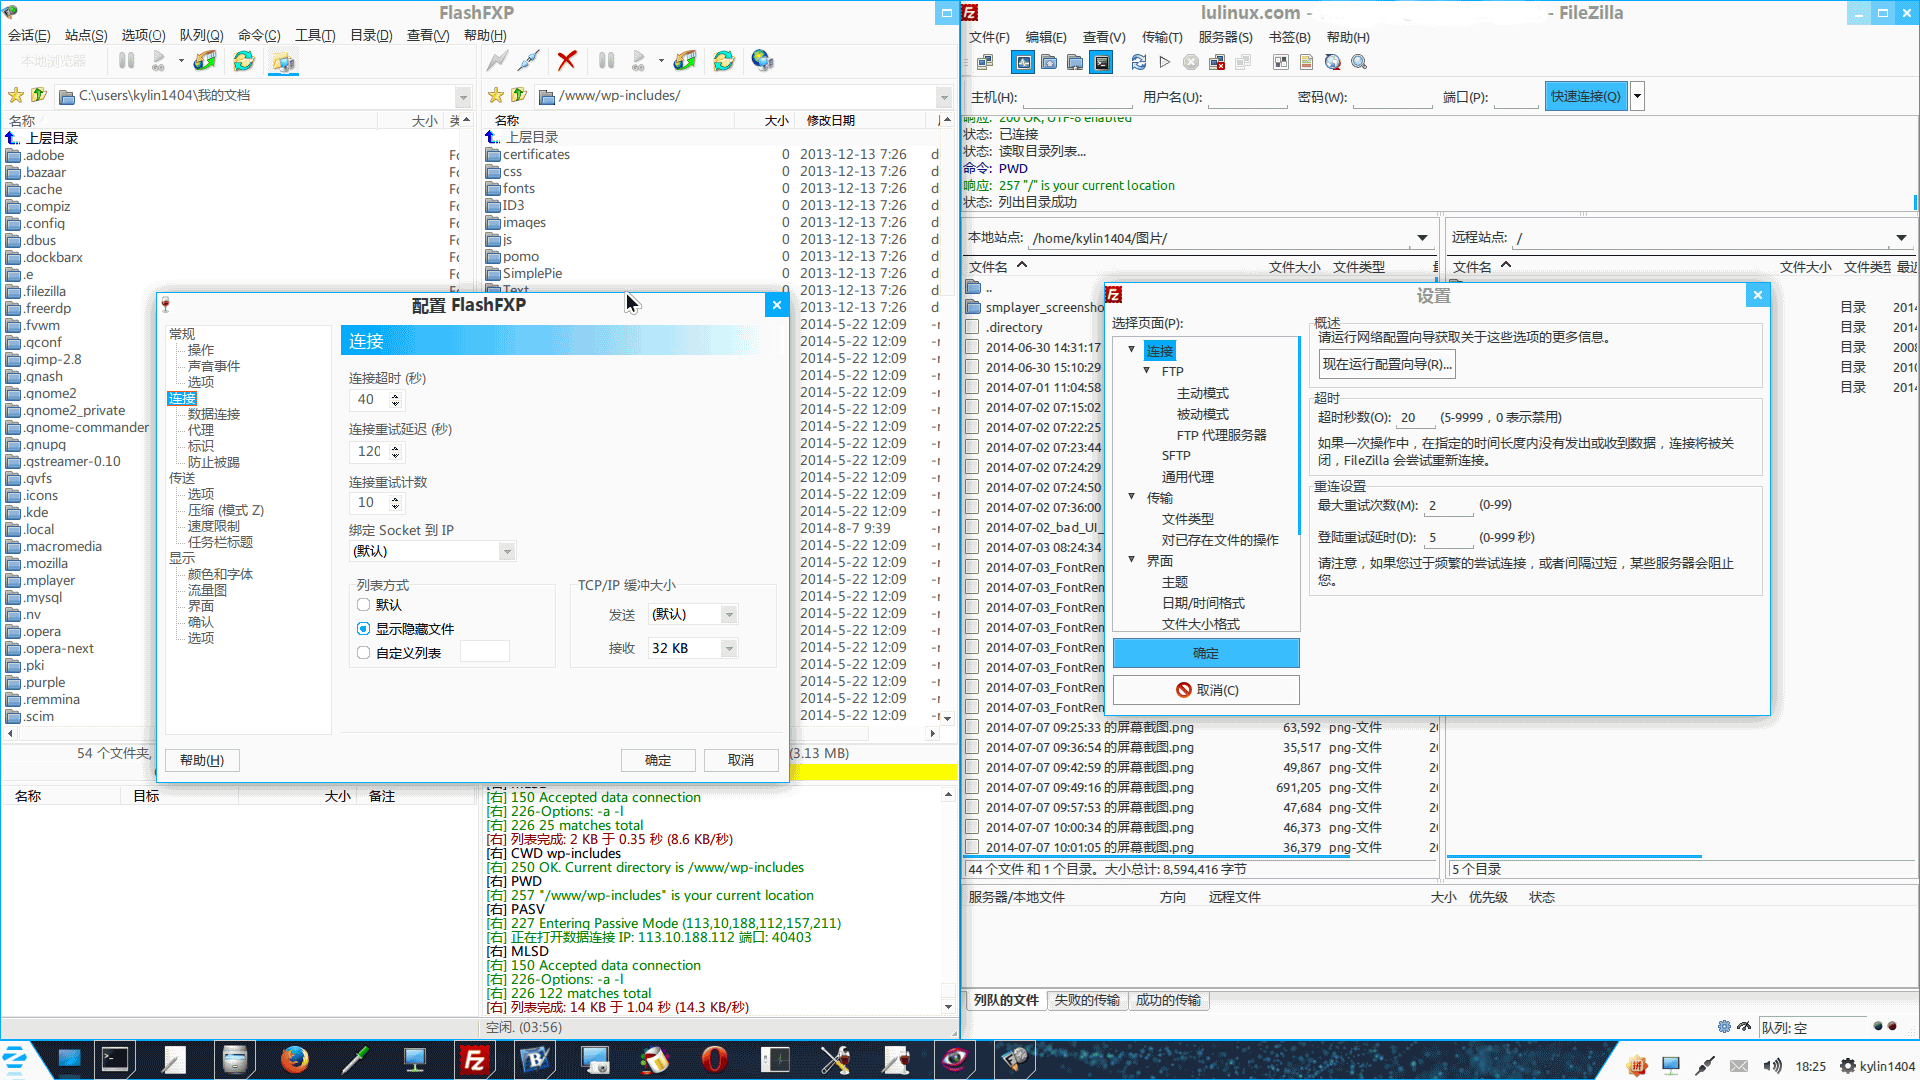
Task: Click FlashFXP local browser folder icon
Action: pos(284,61)
